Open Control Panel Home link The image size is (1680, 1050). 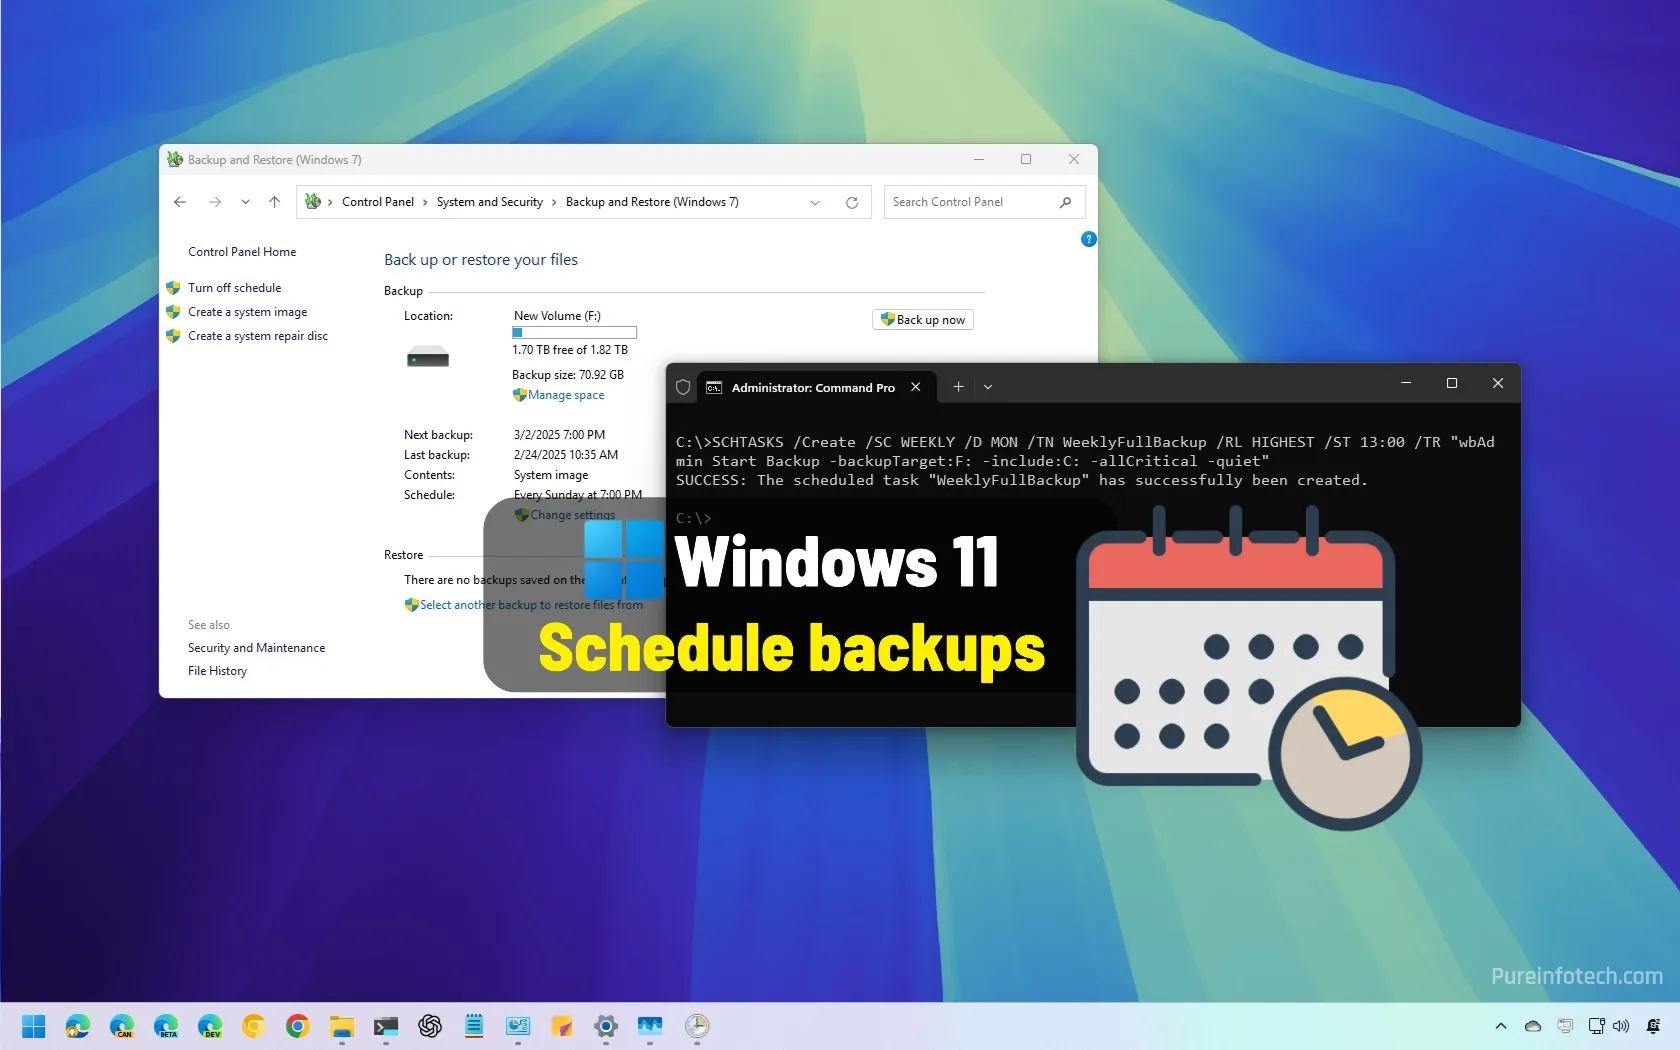(x=242, y=252)
